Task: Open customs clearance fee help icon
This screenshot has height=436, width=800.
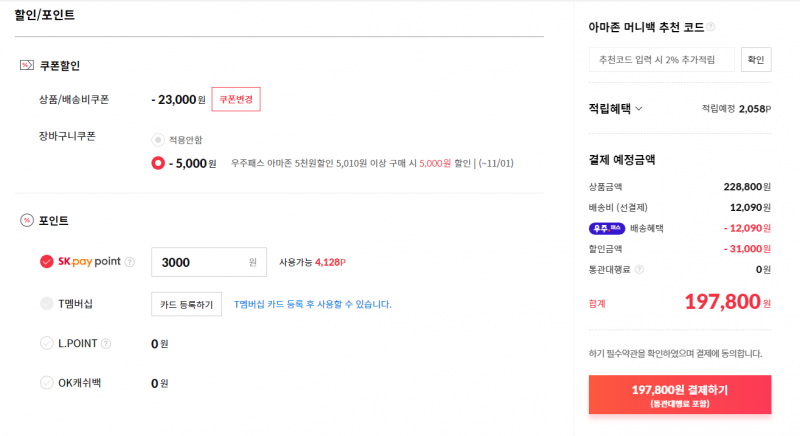Action: click(639, 269)
